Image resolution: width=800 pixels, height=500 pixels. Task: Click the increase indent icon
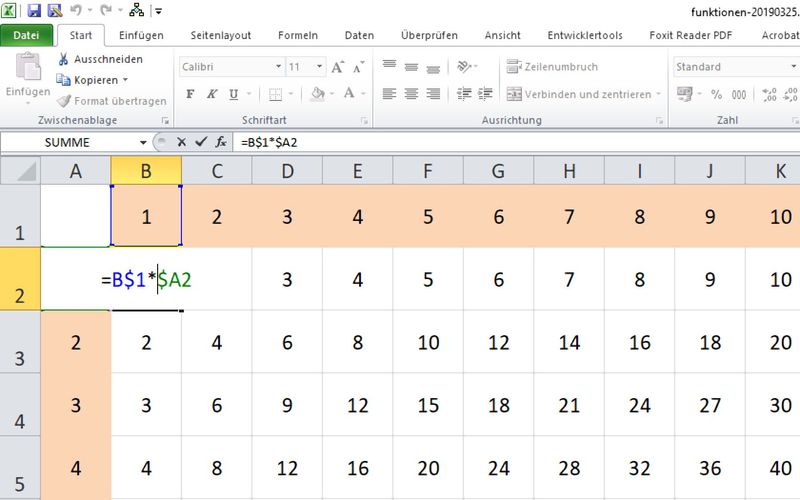click(485, 94)
